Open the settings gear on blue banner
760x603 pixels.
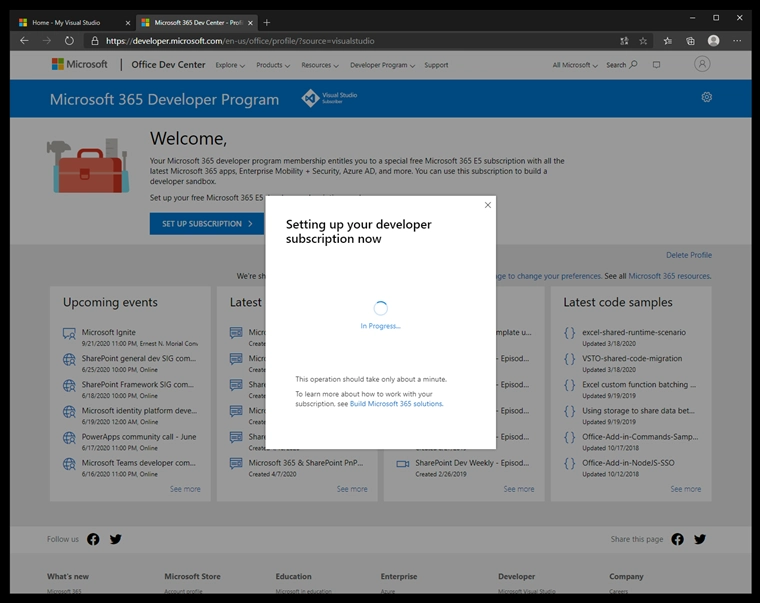tap(707, 97)
